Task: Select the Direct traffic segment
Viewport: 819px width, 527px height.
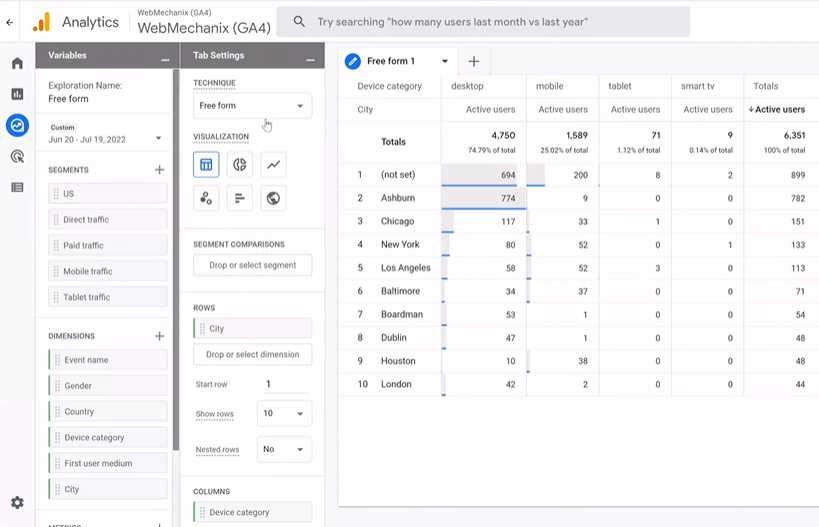Action: (x=108, y=219)
